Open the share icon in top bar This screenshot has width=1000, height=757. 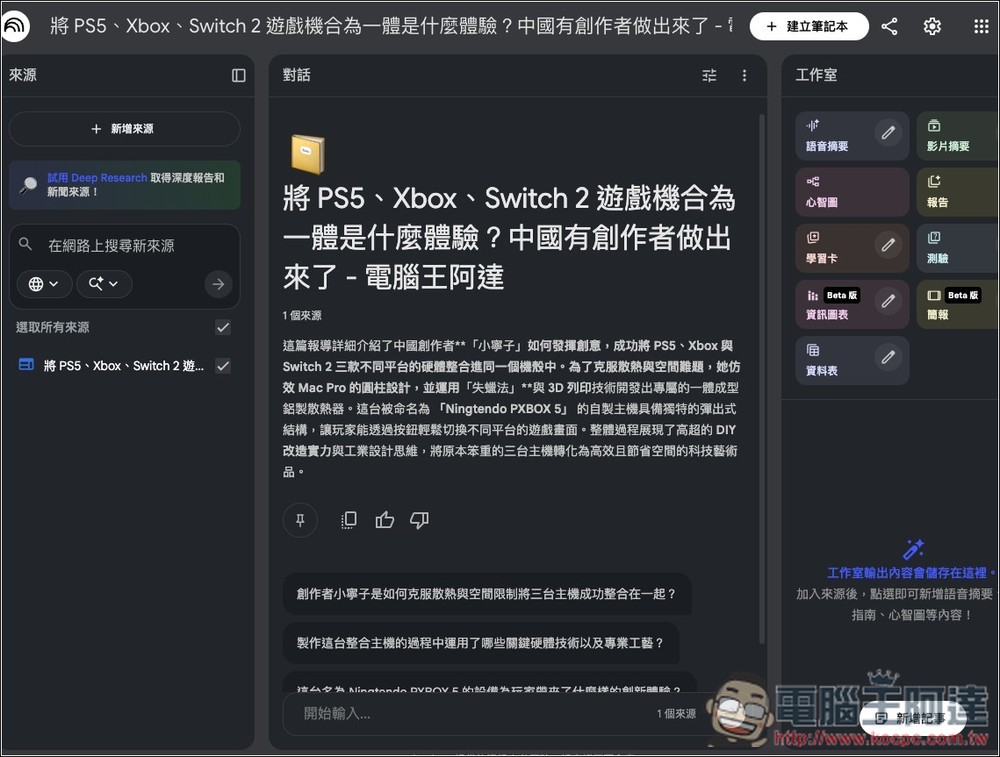[889, 26]
